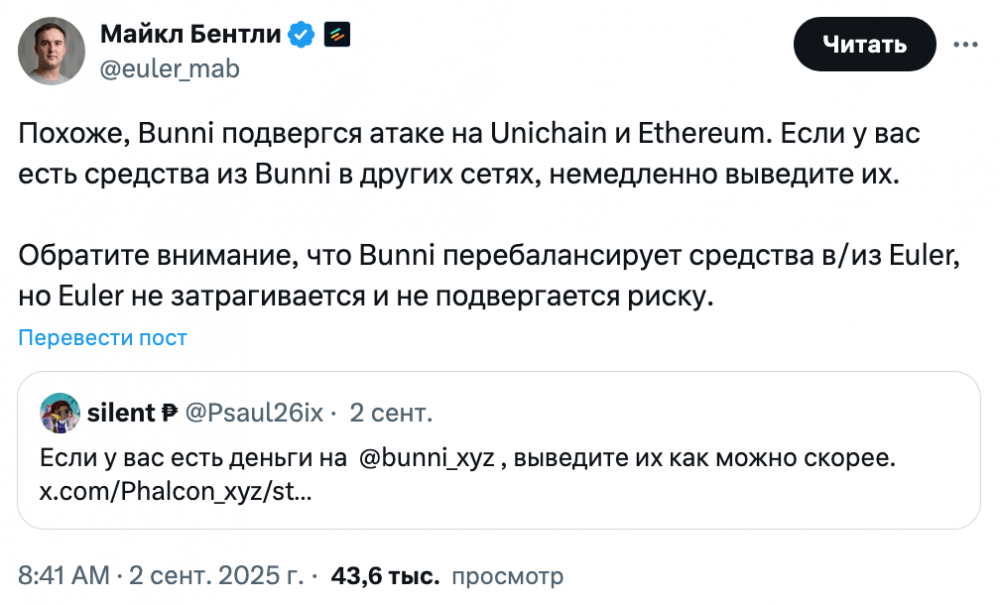Open Майкл Бентли's profile avatar

pos(51,51)
